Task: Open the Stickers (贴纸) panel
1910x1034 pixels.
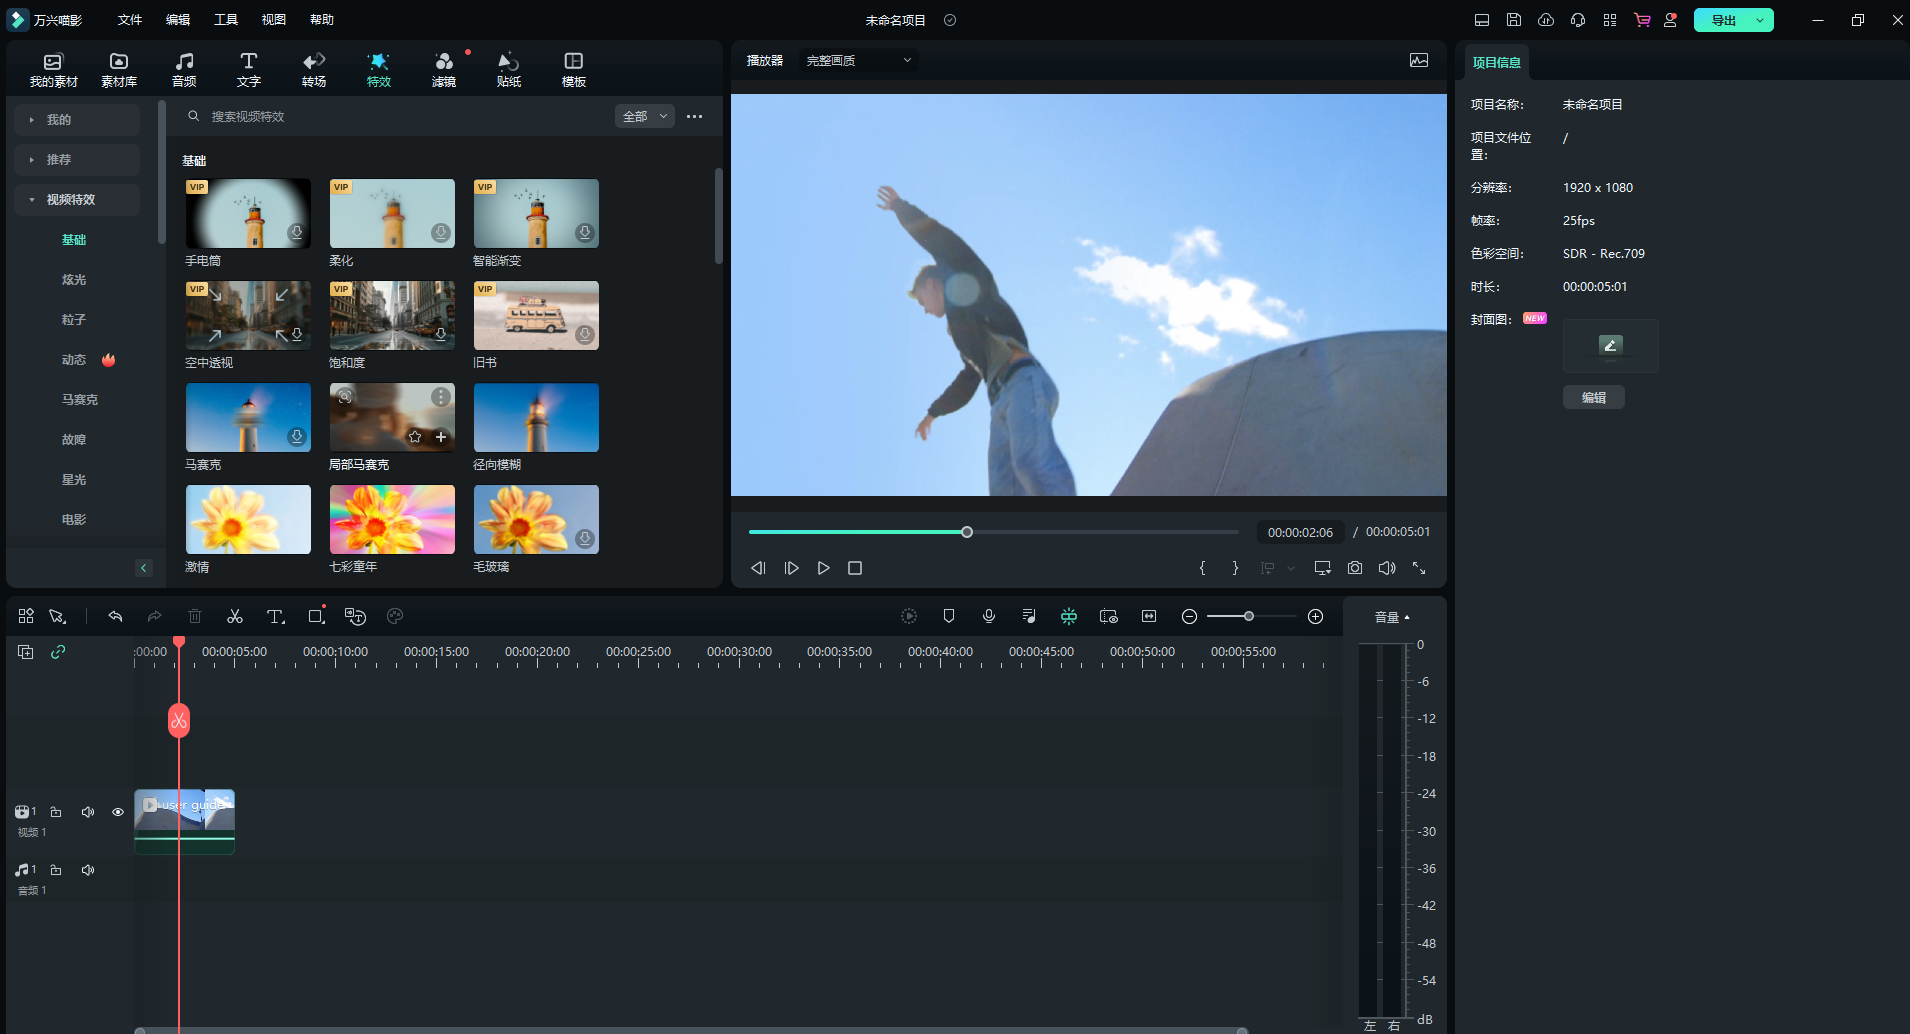Action: coord(509,69)
